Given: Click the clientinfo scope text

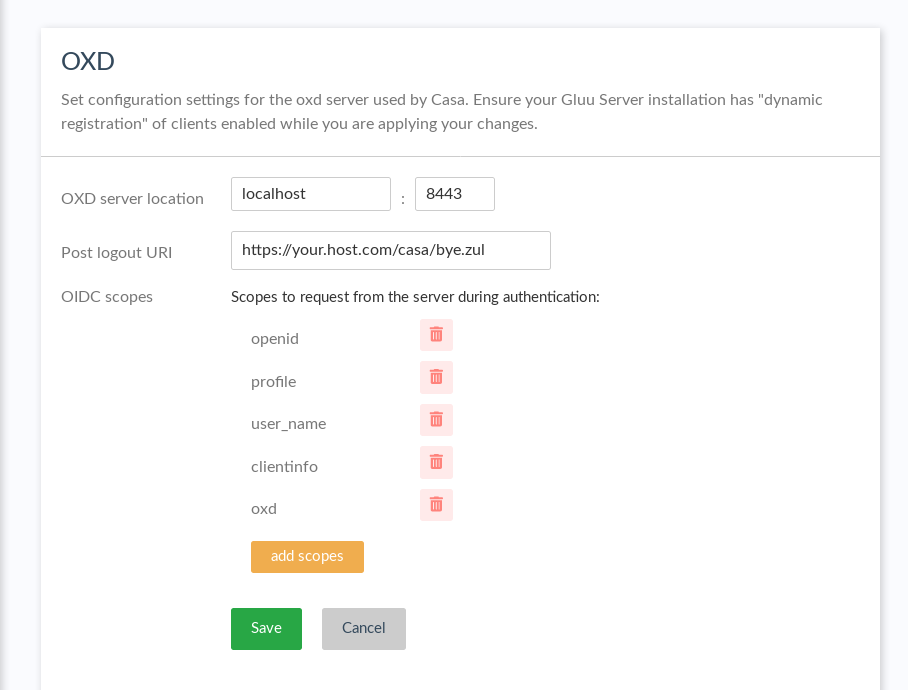Looking at the screenshot, I should (284, 467).
